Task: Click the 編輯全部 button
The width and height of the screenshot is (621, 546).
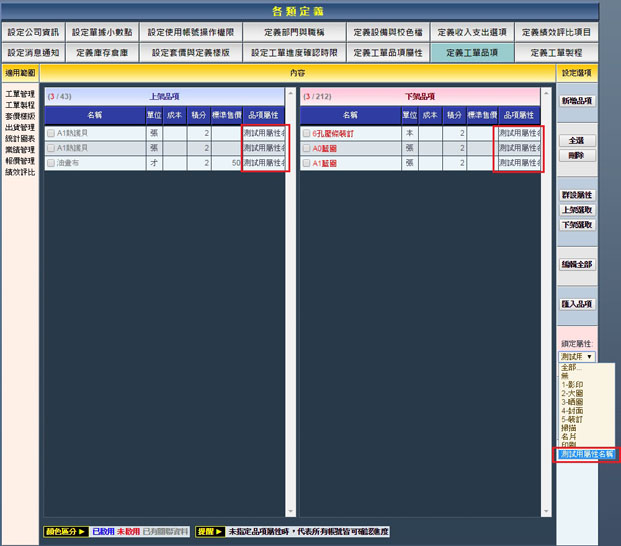Action: (x=576, y=264)
